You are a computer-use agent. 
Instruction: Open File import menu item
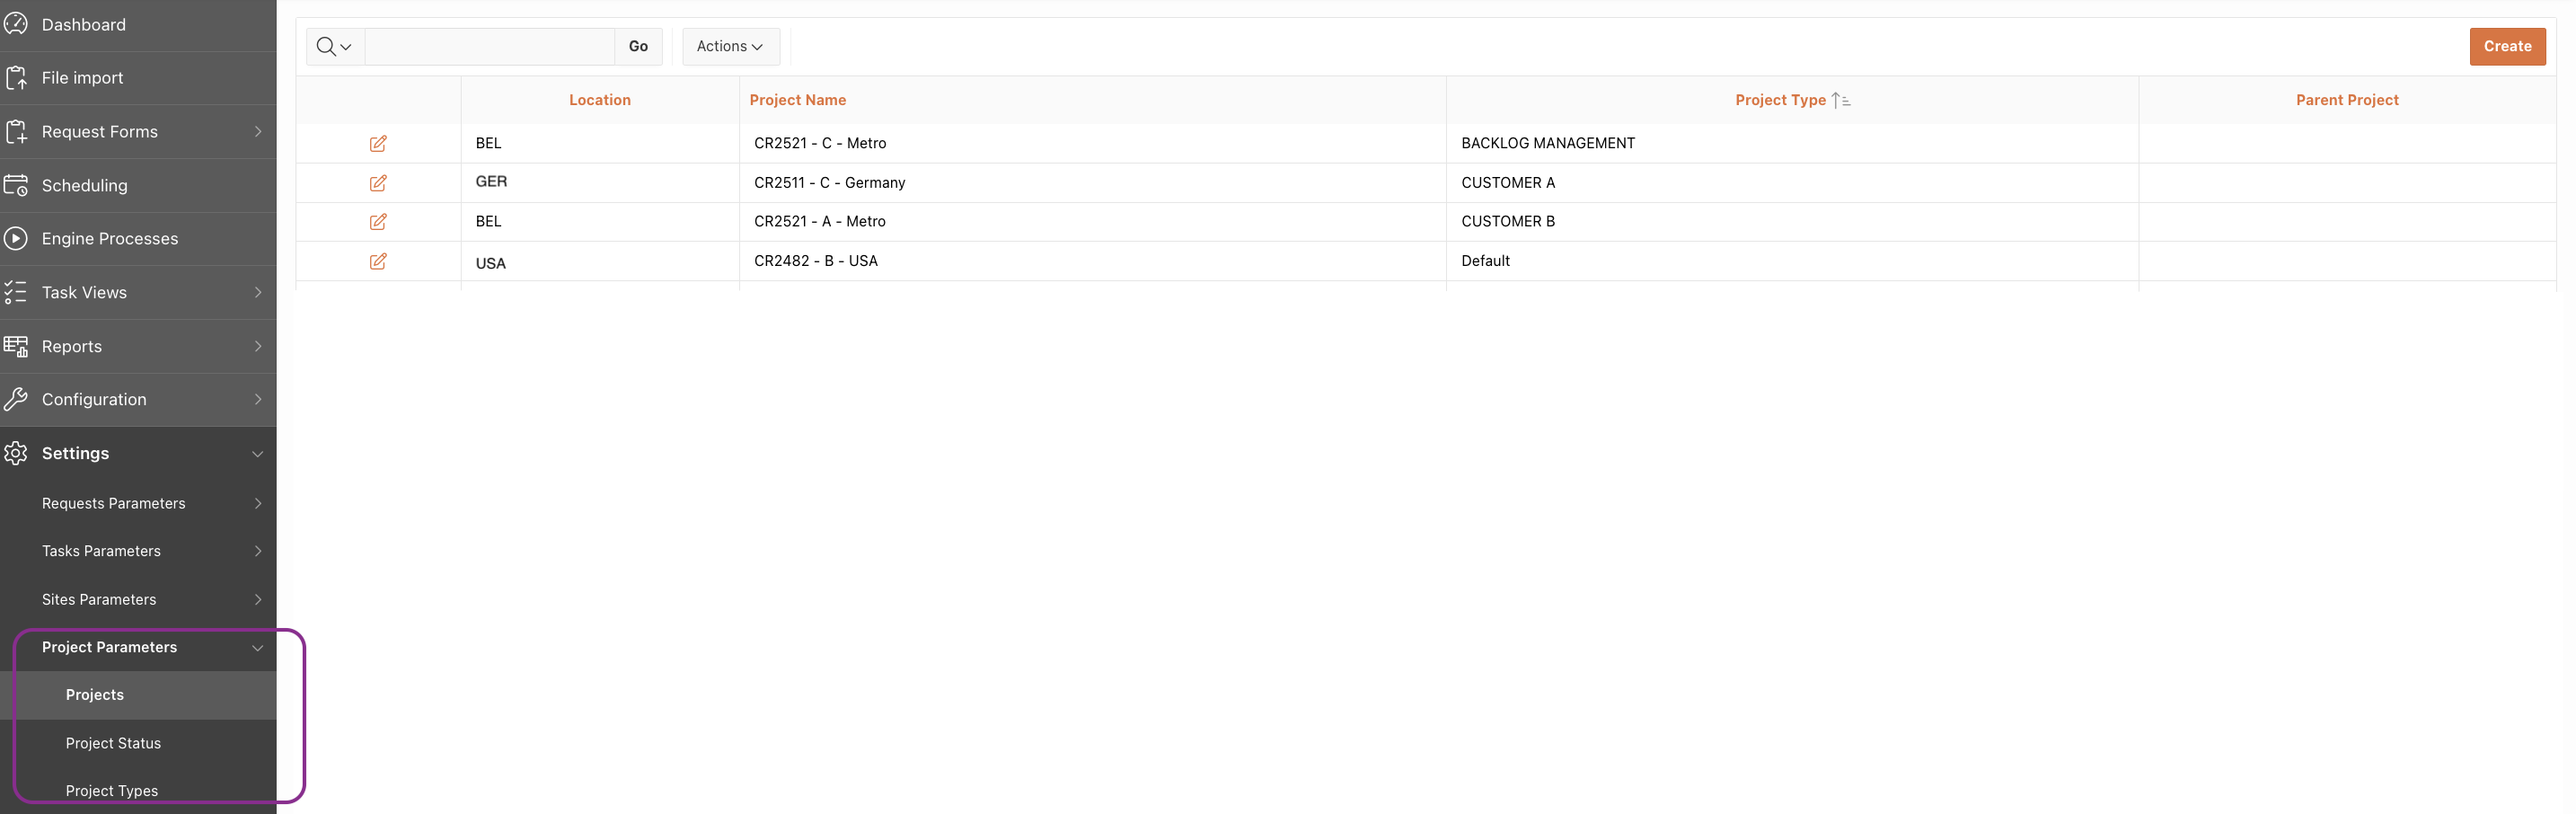click(x=138, y=78)
